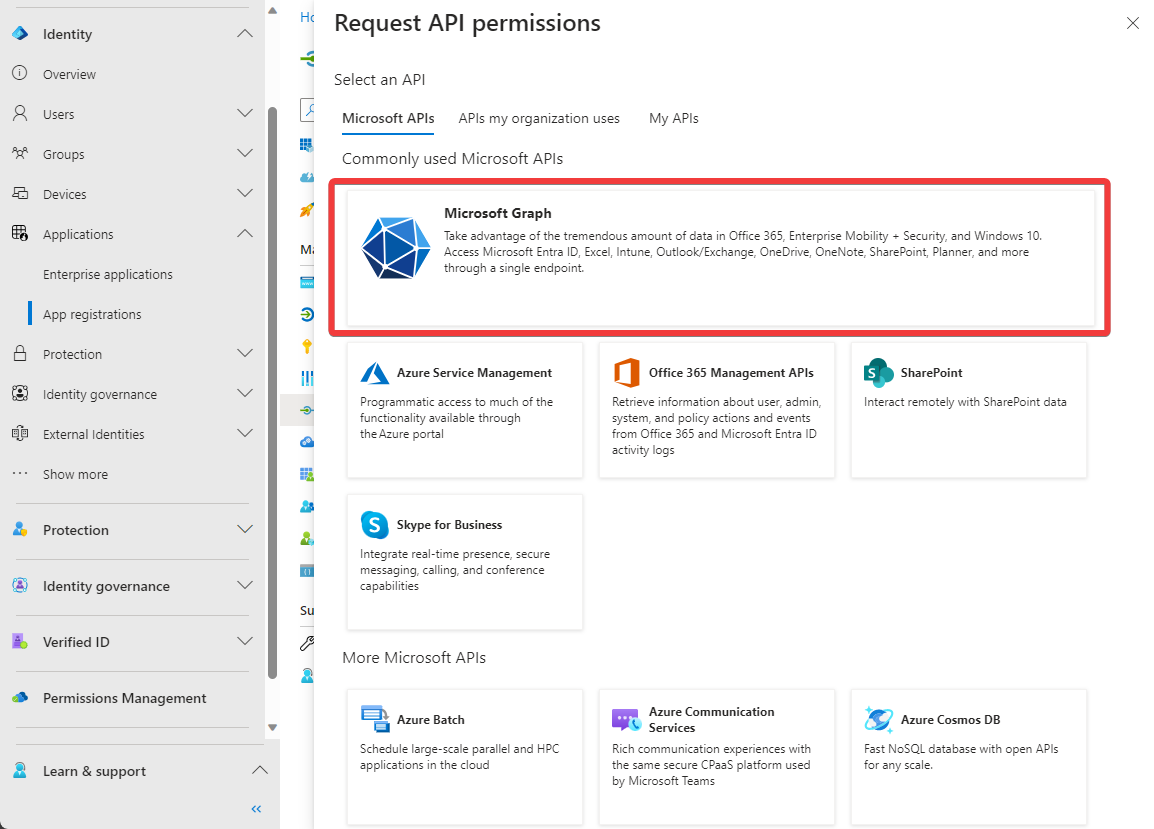Image resolution: width=1154 pixels, height=829 pixels.
Task: Click the Show more ellipsis icon
Action: [x=20, y=473]
